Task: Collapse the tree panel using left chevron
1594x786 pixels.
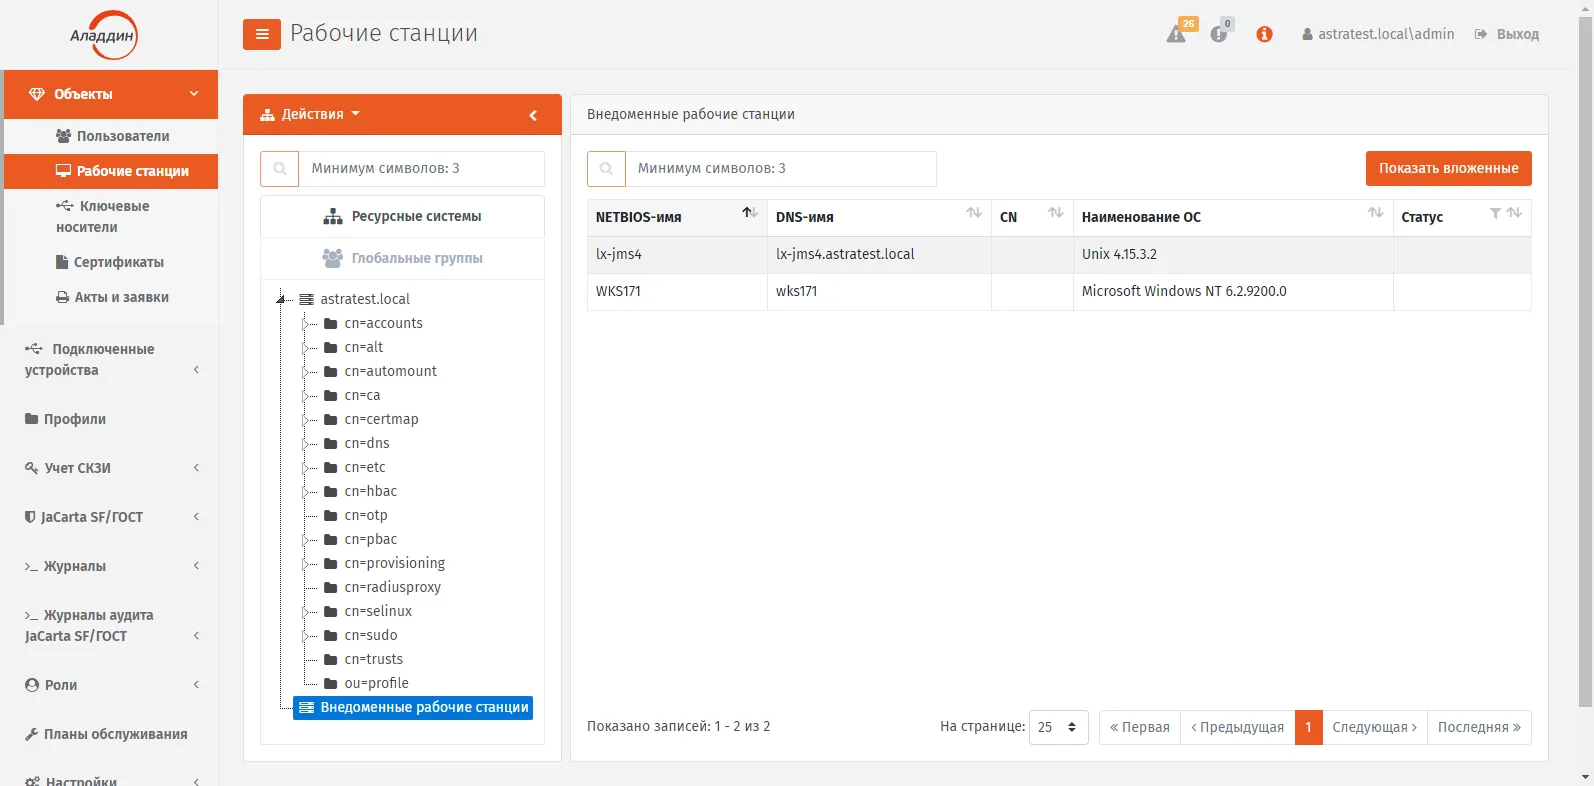Action: click(533, 115)
